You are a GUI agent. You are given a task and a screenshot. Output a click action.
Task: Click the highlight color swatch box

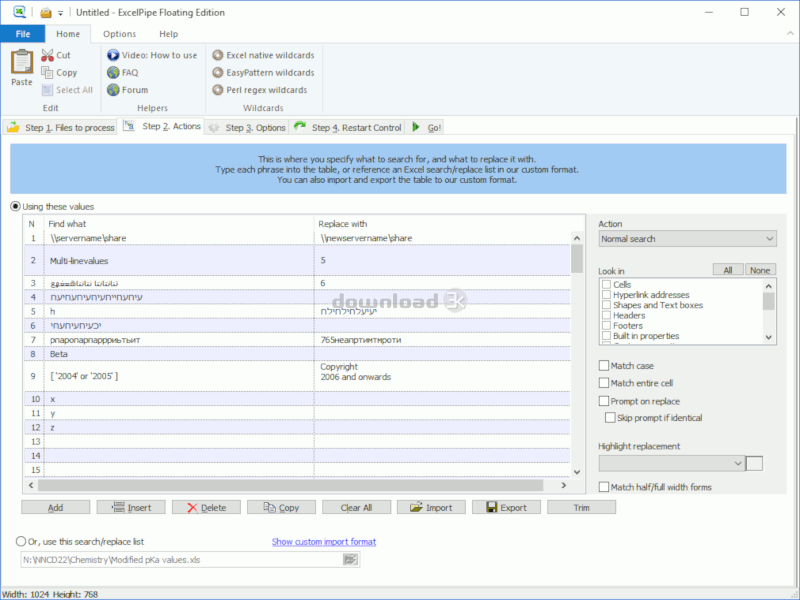(755, 463)
